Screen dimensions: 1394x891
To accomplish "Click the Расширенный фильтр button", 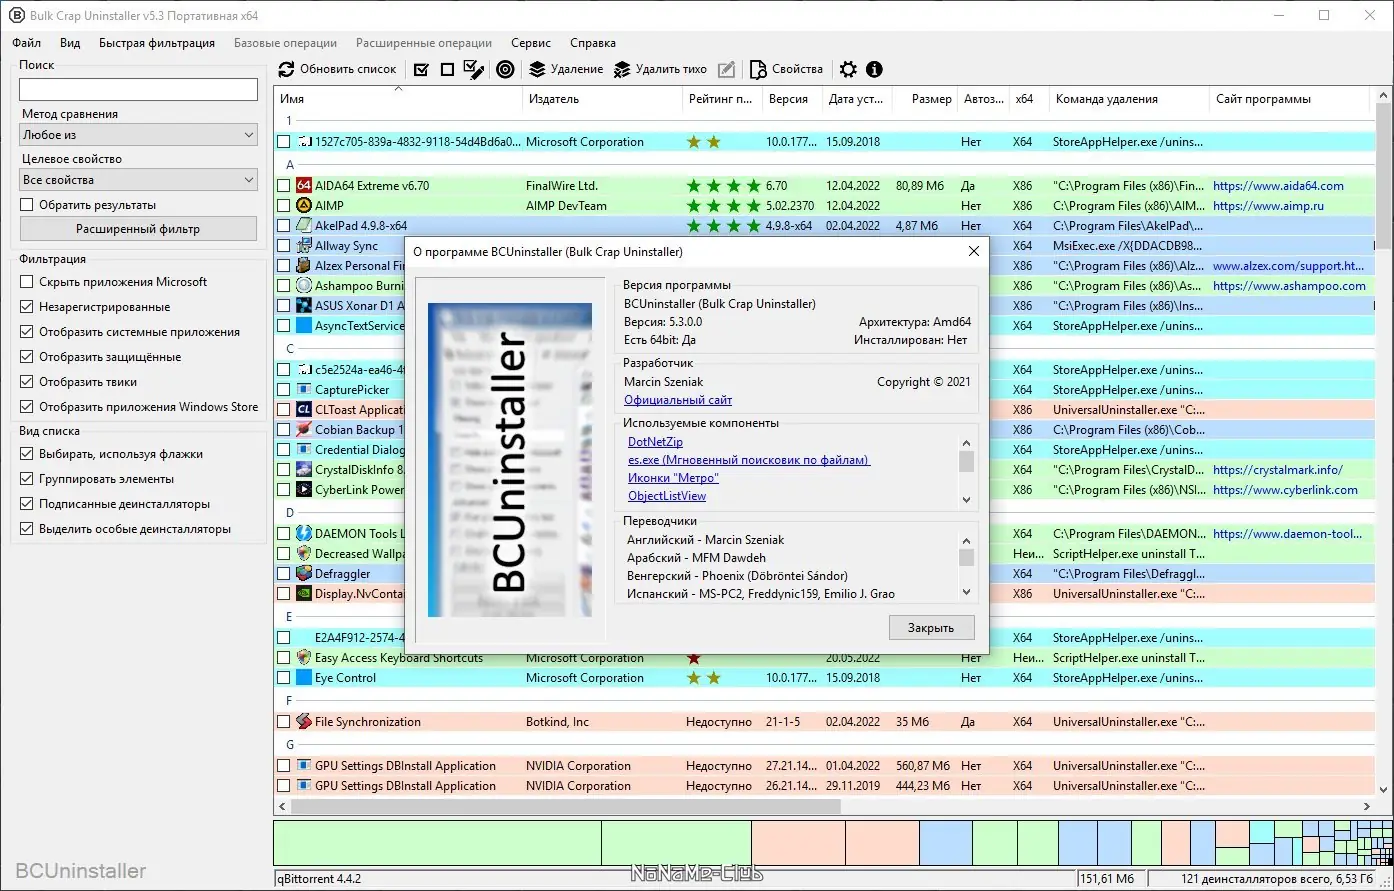I will [x=138, y=229].
